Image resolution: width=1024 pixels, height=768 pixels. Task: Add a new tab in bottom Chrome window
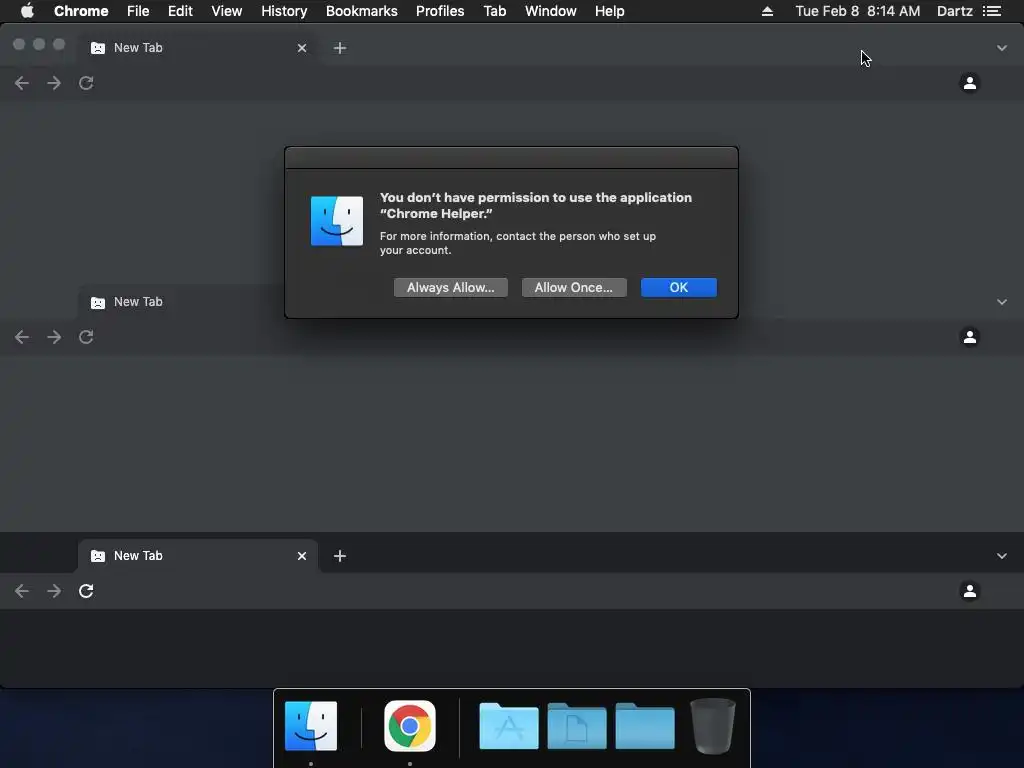(340, 556)
